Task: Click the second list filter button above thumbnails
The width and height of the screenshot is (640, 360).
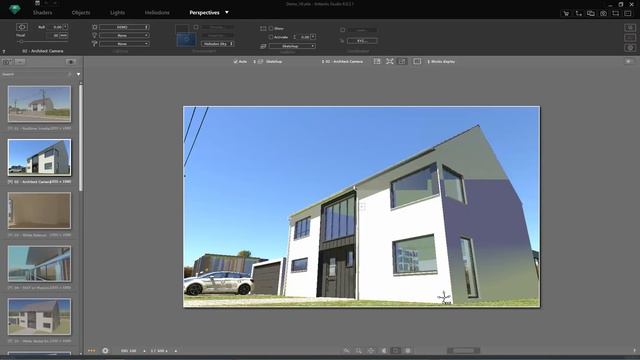Action: point(20,62)
